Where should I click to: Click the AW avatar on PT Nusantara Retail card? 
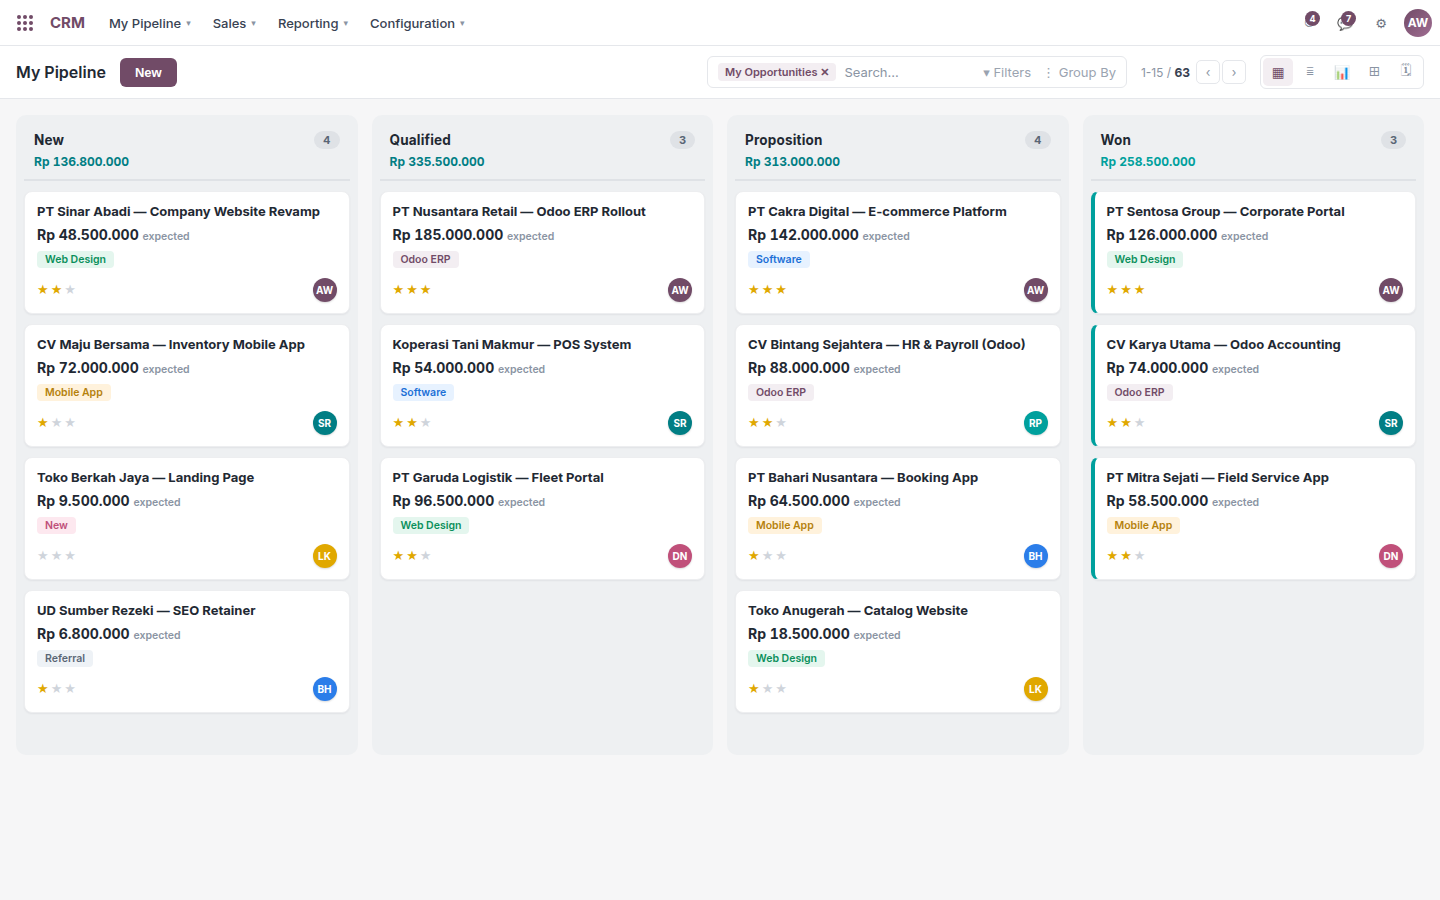[x=680, y=290]
